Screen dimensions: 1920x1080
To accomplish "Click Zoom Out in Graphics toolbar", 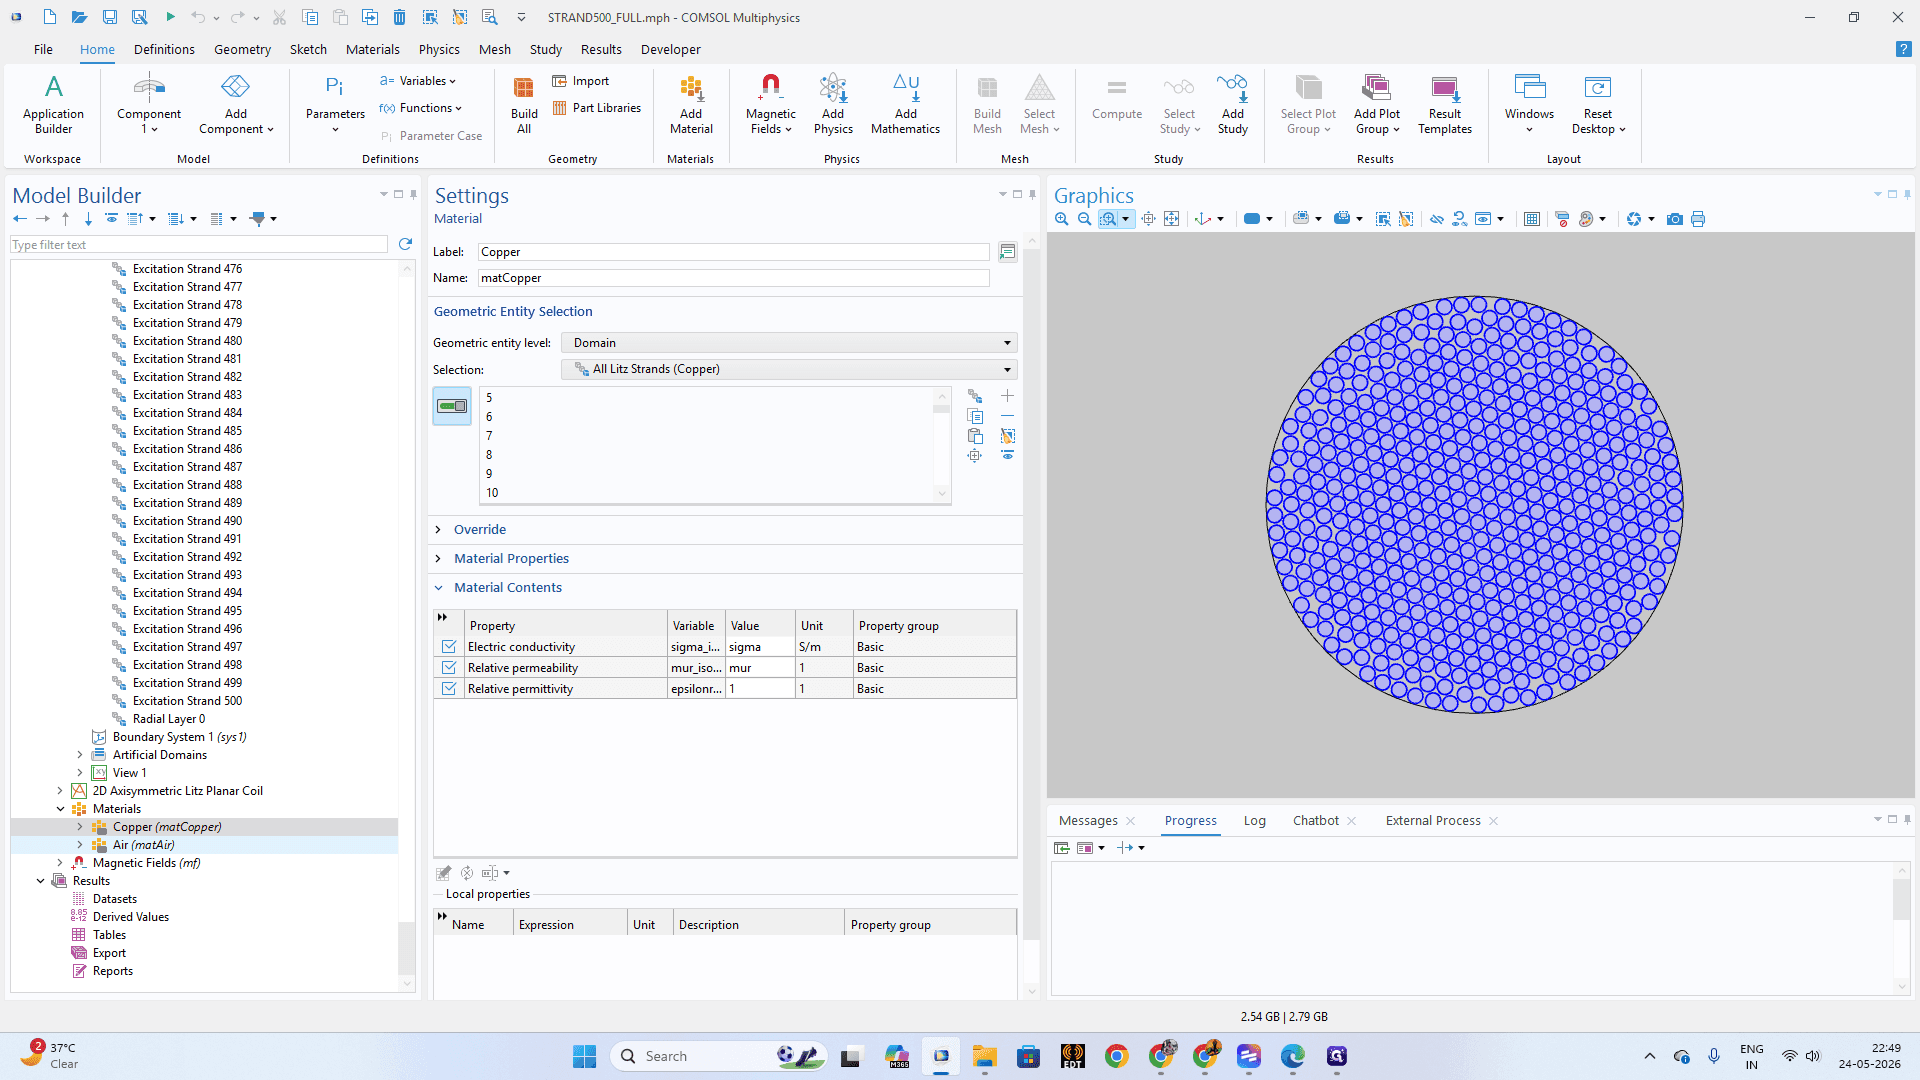I will point(1085,219).
